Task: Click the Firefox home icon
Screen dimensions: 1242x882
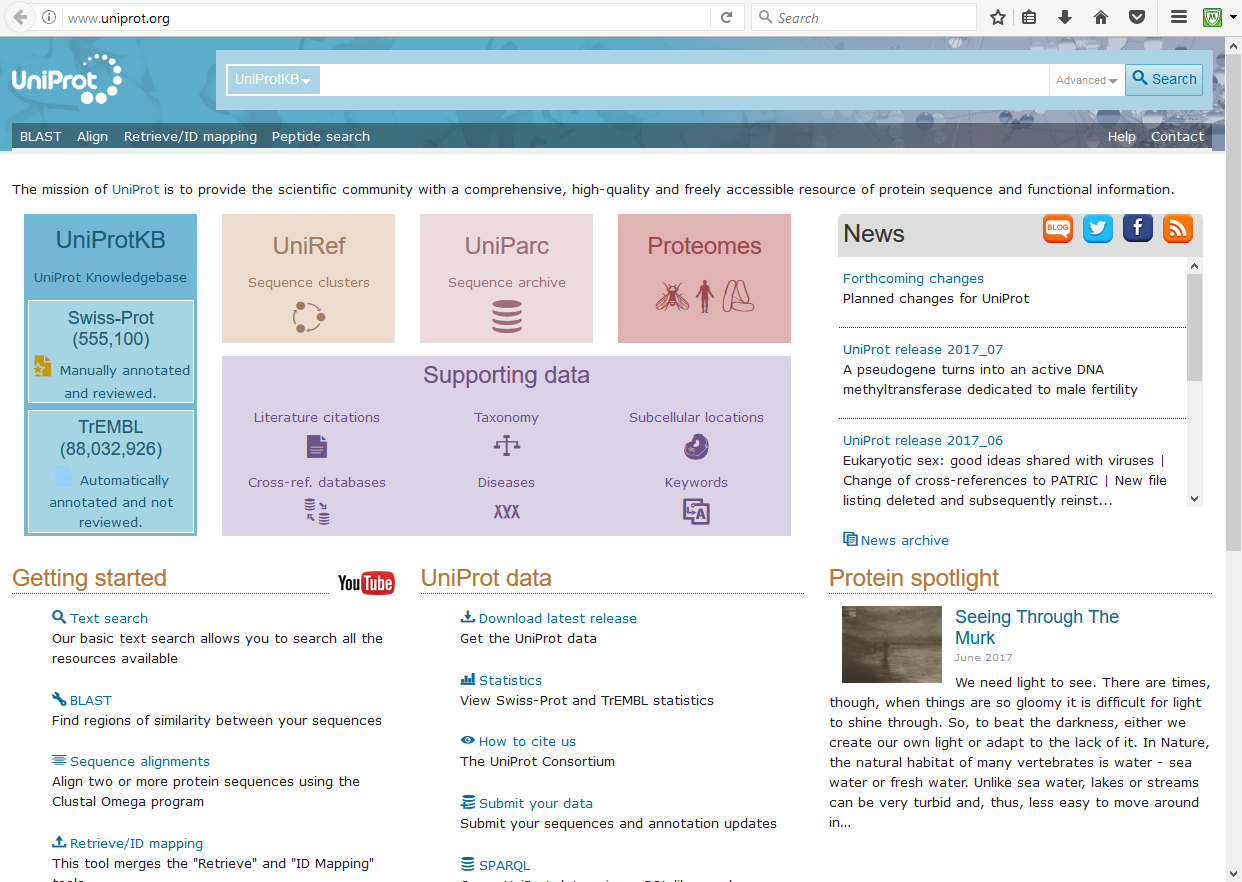Action: pos(1101,17)
